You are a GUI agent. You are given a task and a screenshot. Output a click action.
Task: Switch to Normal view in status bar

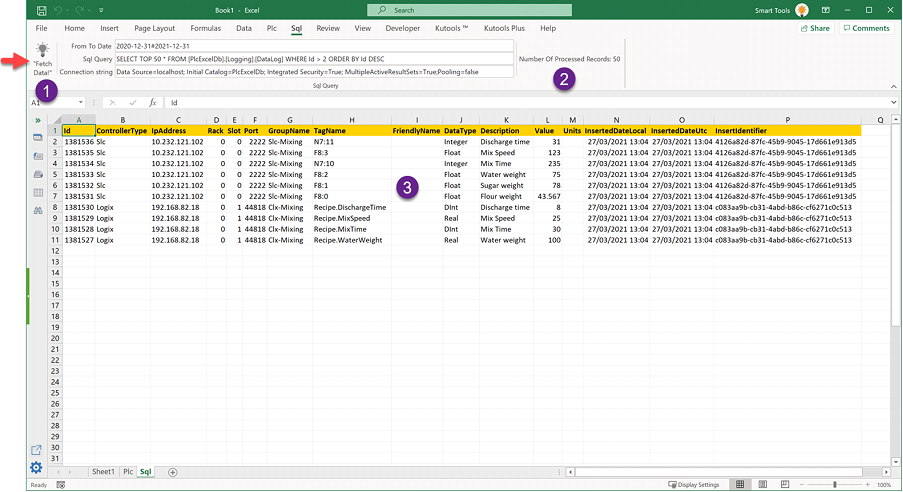(740, 485)
